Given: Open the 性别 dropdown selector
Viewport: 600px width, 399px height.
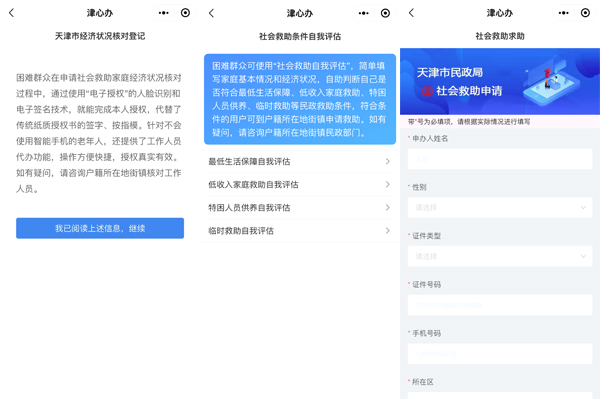Looking at the screenshot, I should point(500,208).
